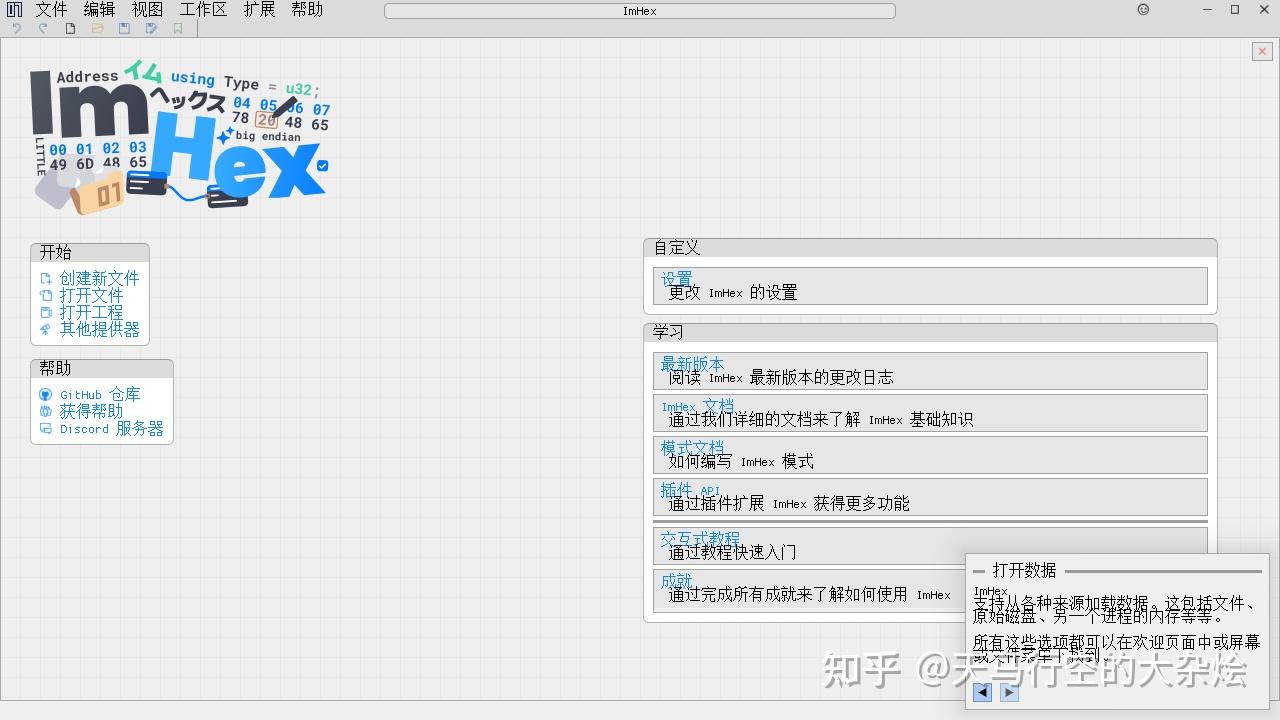Viewport: 1280px width, 720px height.
Task: Click the Discord icon in the 帮助 panel
Action: click(45, 429)
